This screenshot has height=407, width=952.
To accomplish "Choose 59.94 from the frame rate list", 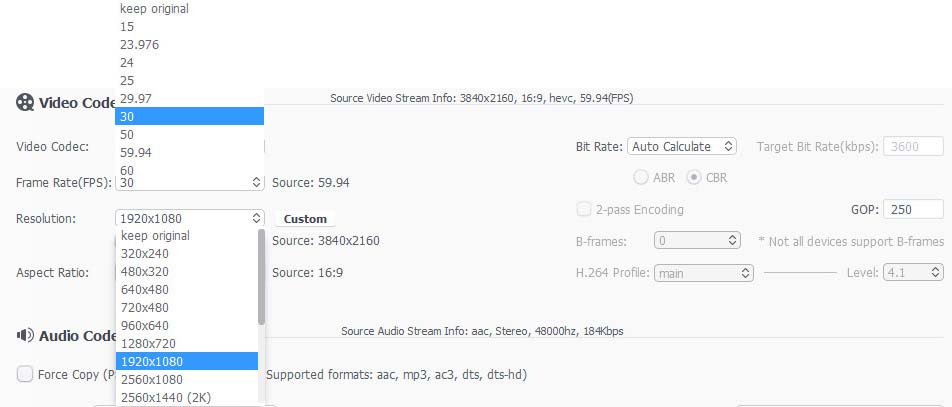I will click(x=136, y=152).
